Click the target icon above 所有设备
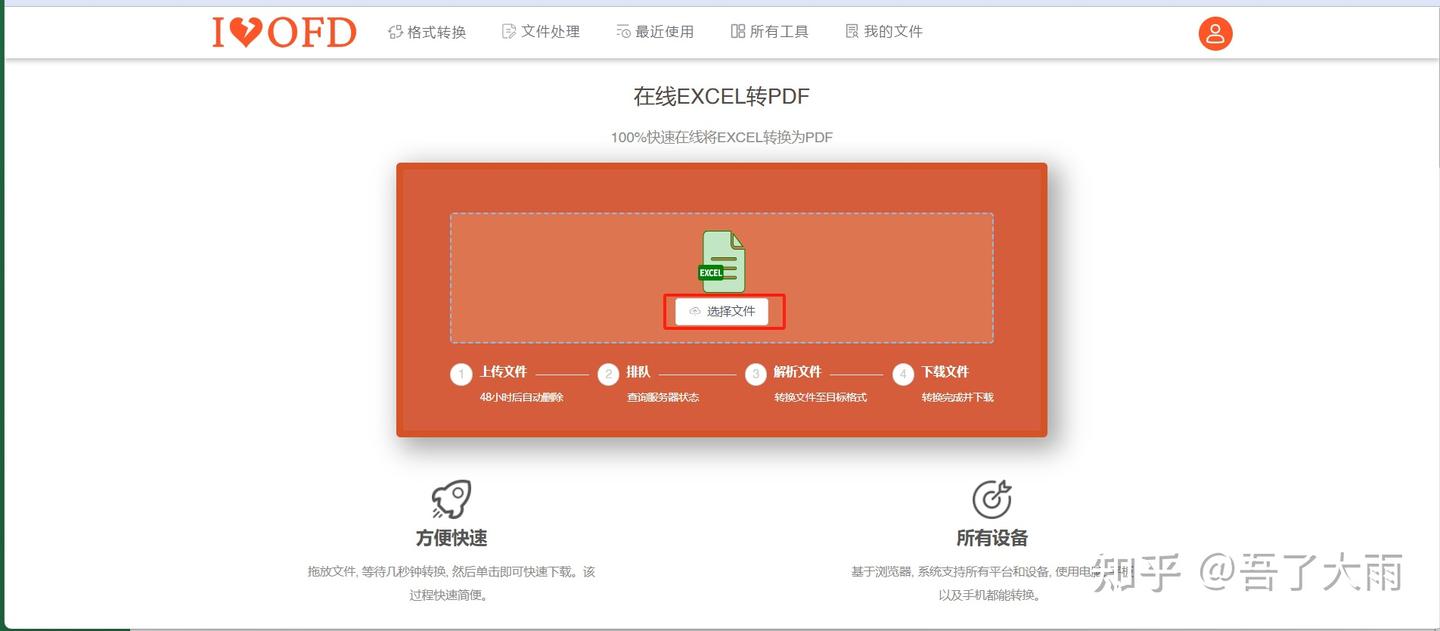Viewport: 1440px width, 631px height. click(x=991, y=498)
